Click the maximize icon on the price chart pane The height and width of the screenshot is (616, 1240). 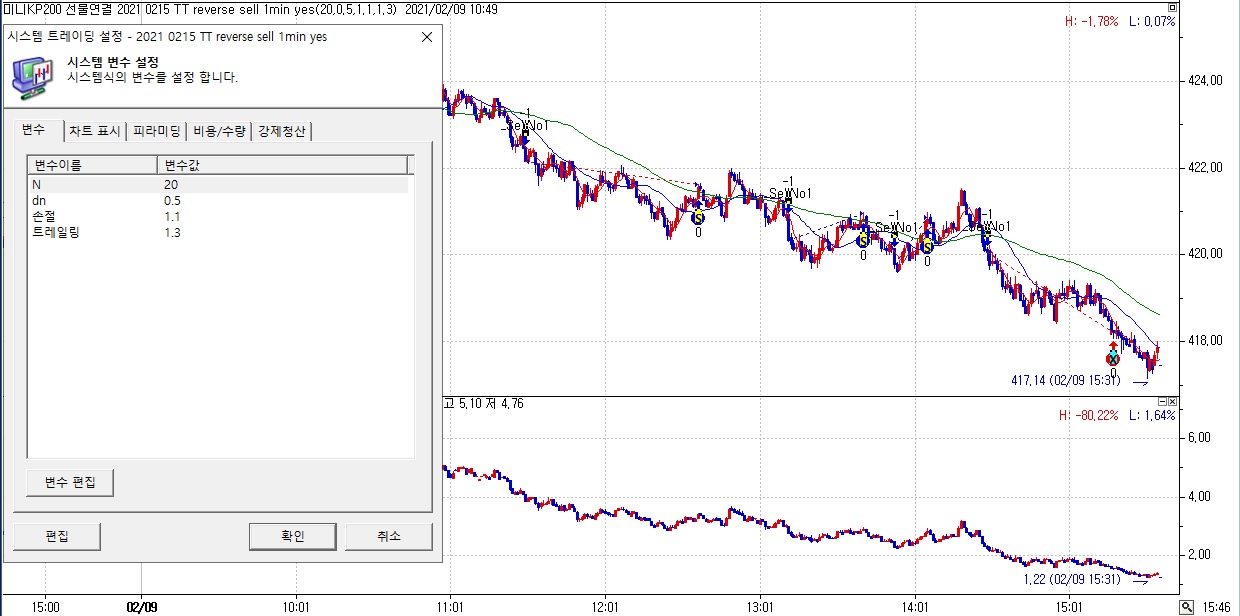(x=1172, y=6)
